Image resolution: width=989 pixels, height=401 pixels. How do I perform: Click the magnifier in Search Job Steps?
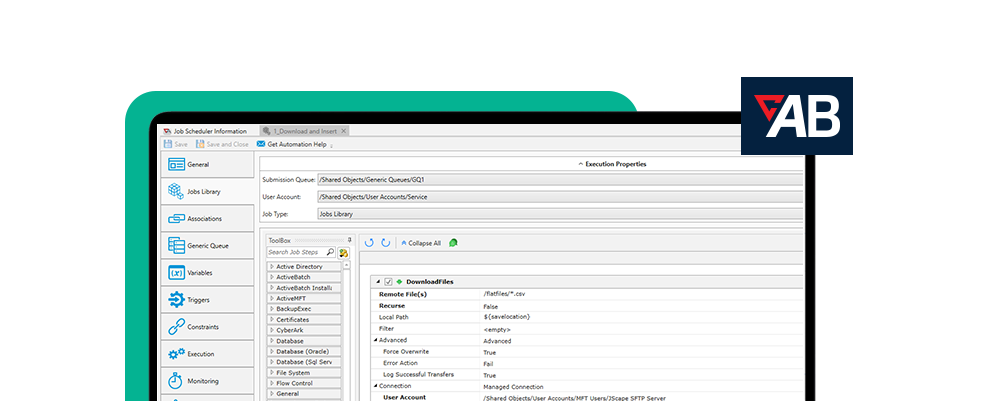tap(331, 252)
